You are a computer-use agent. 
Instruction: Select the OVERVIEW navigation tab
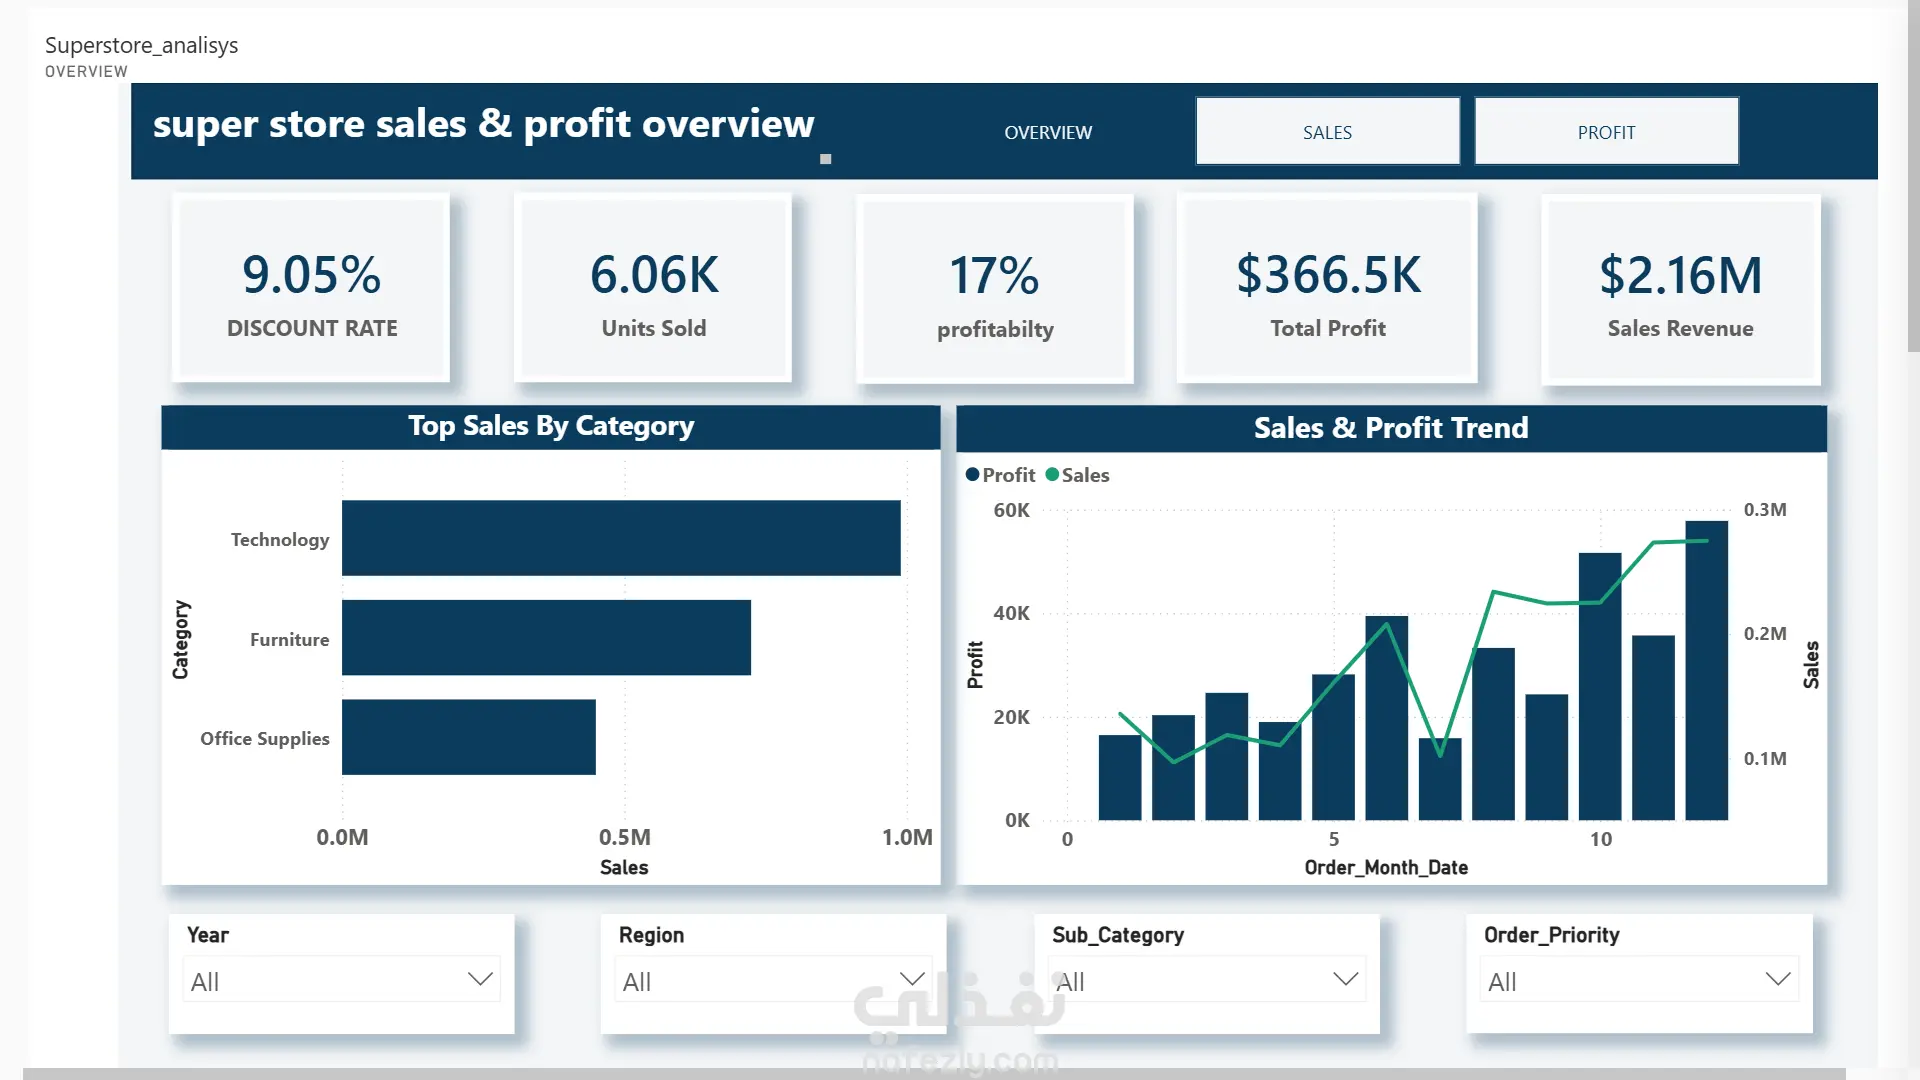coord(1048,132)
